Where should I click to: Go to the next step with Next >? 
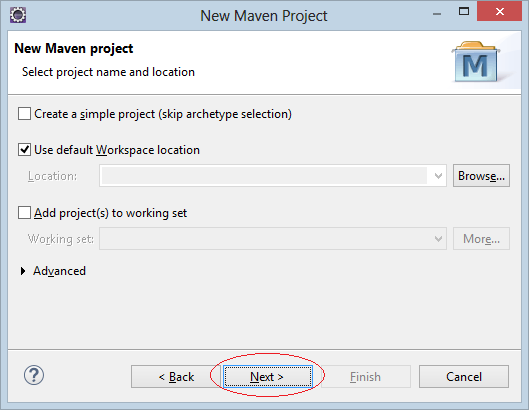tap(268, 377)
